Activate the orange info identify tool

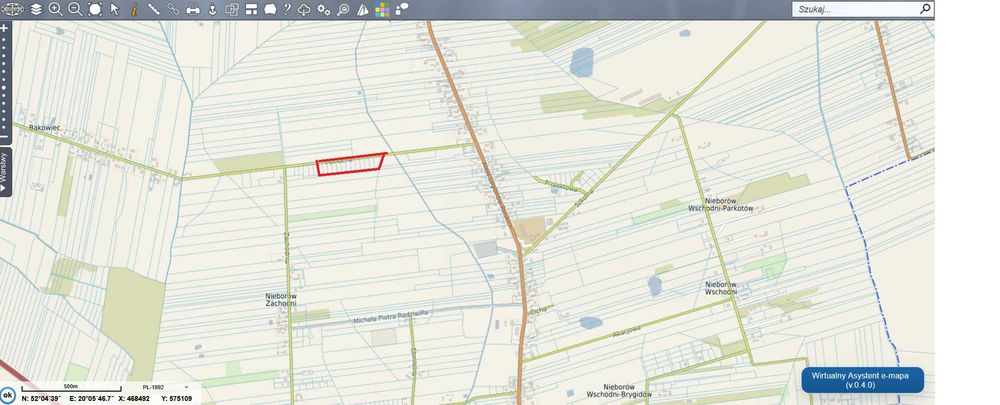pyautogui.click(x=134, y=9)
